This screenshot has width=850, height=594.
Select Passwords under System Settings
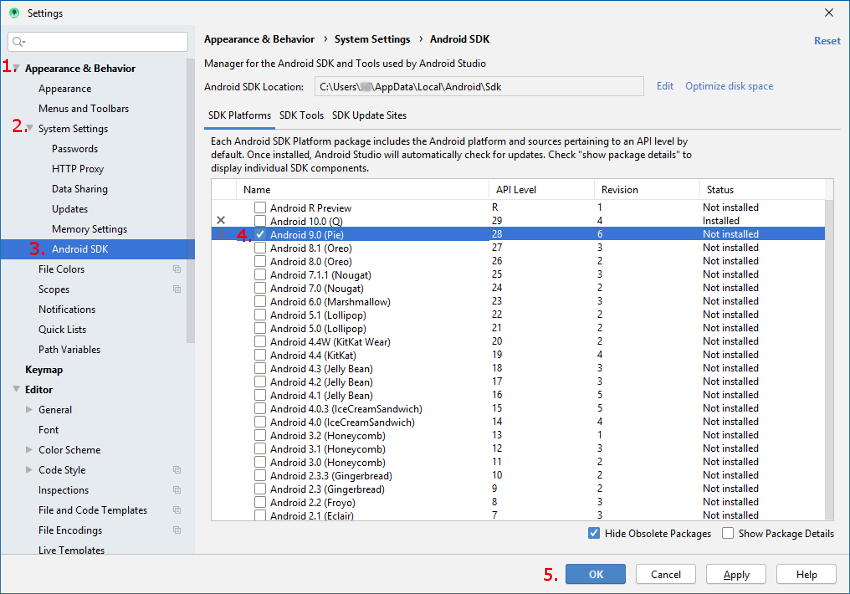tap(75, 148)
